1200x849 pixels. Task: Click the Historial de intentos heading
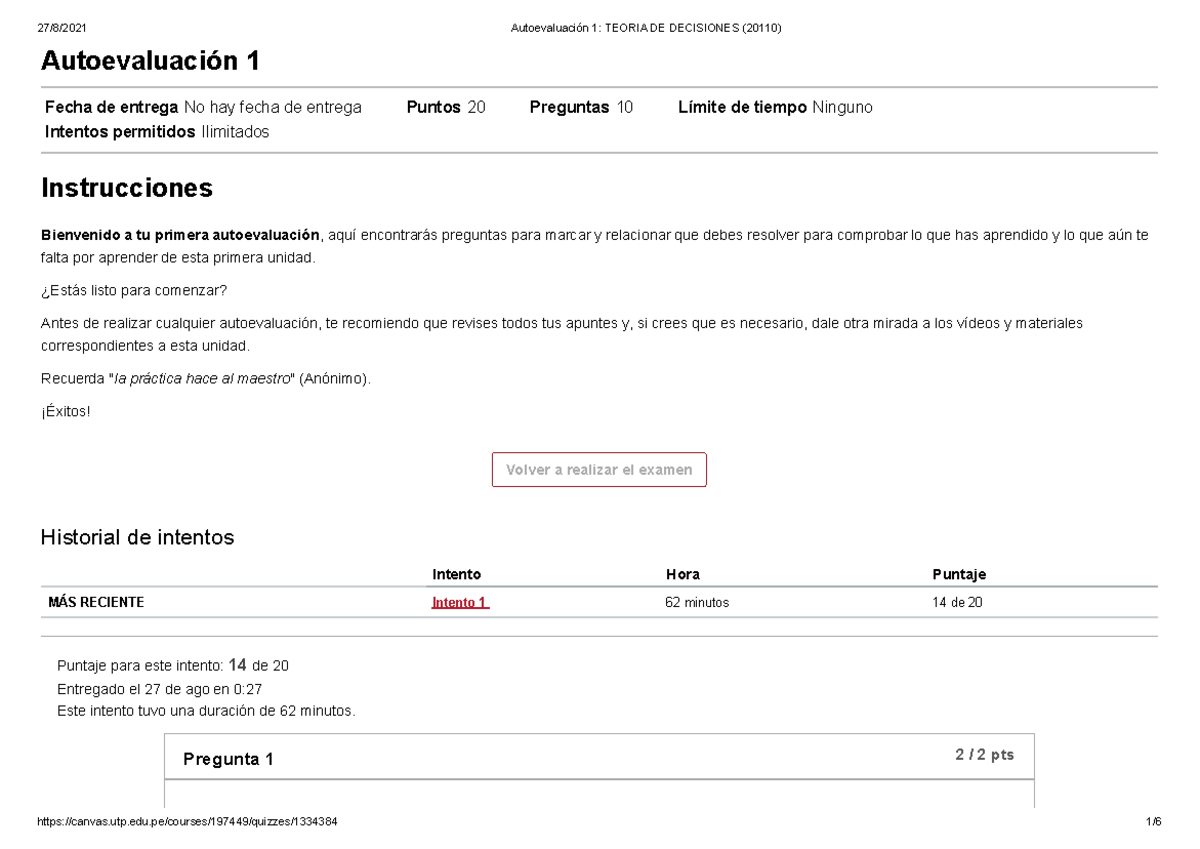coord(137,538)
